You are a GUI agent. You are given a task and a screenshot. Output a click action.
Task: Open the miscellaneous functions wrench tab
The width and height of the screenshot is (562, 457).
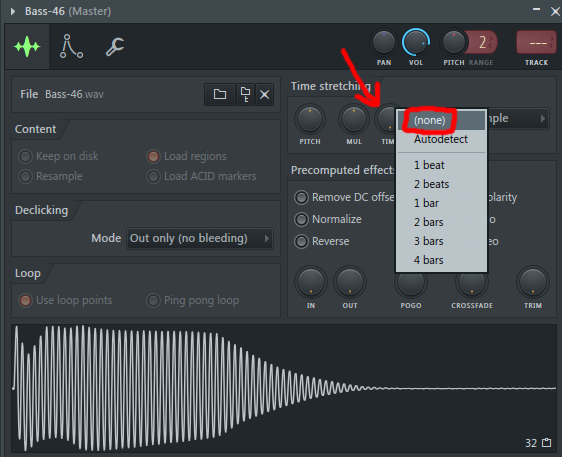(115, 47)
